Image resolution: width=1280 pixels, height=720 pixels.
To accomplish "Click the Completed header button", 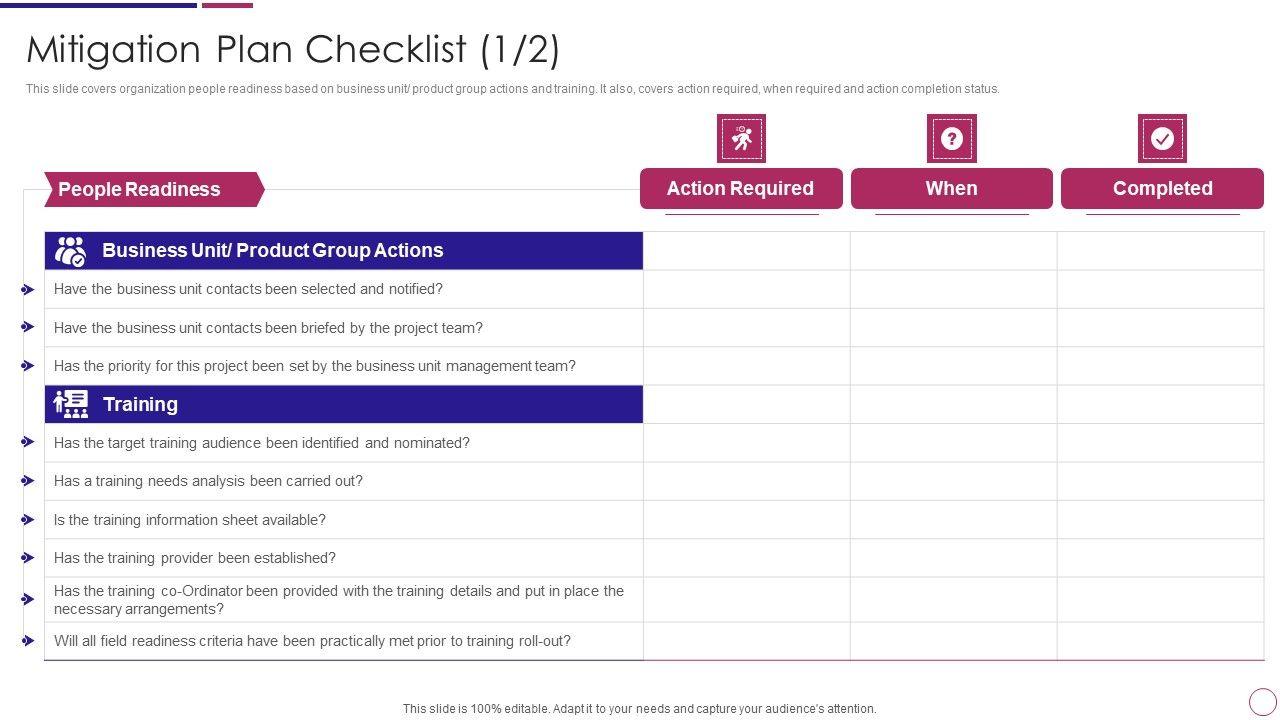I will pos(1162,189).
